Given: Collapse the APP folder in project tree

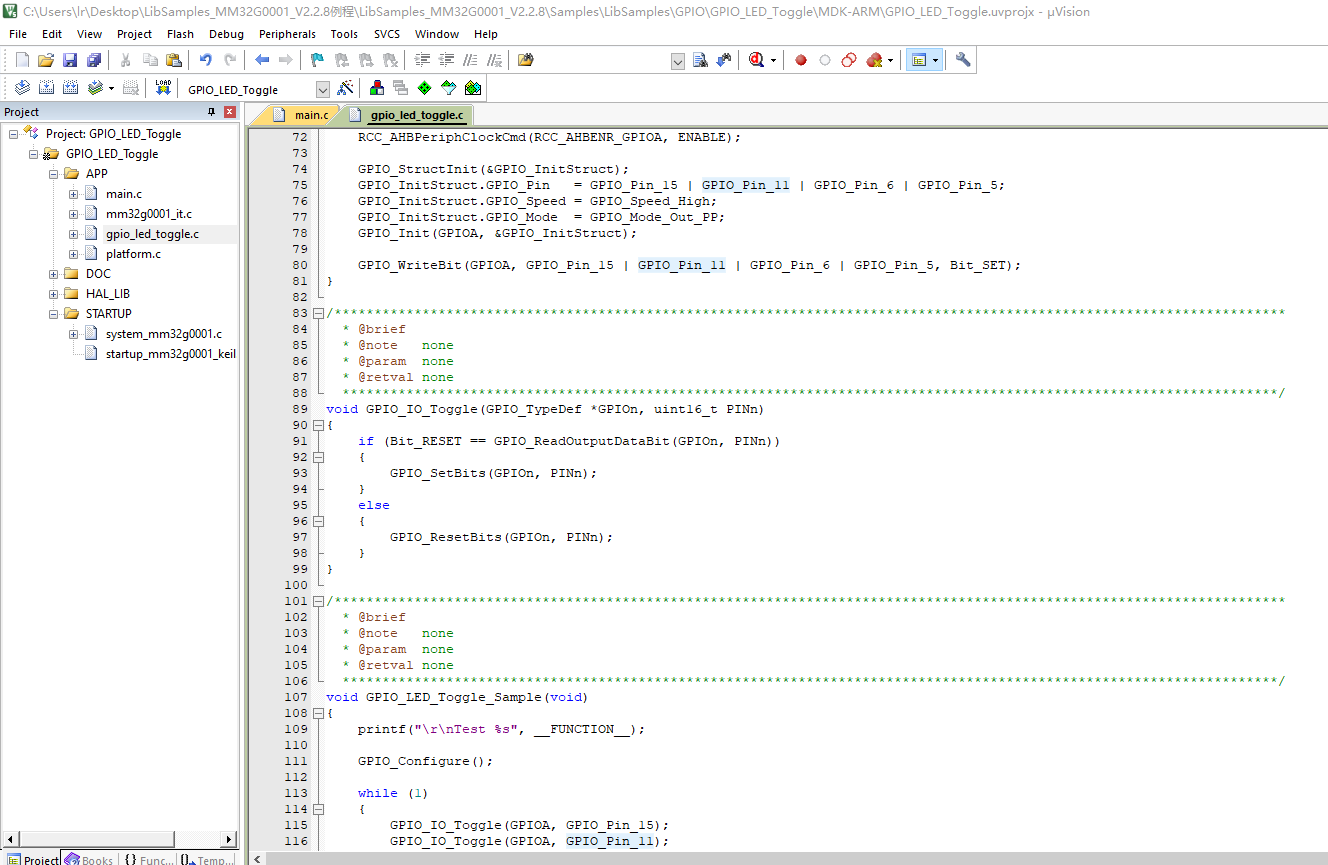Looking at the screenshot, I should click(53, 174).
